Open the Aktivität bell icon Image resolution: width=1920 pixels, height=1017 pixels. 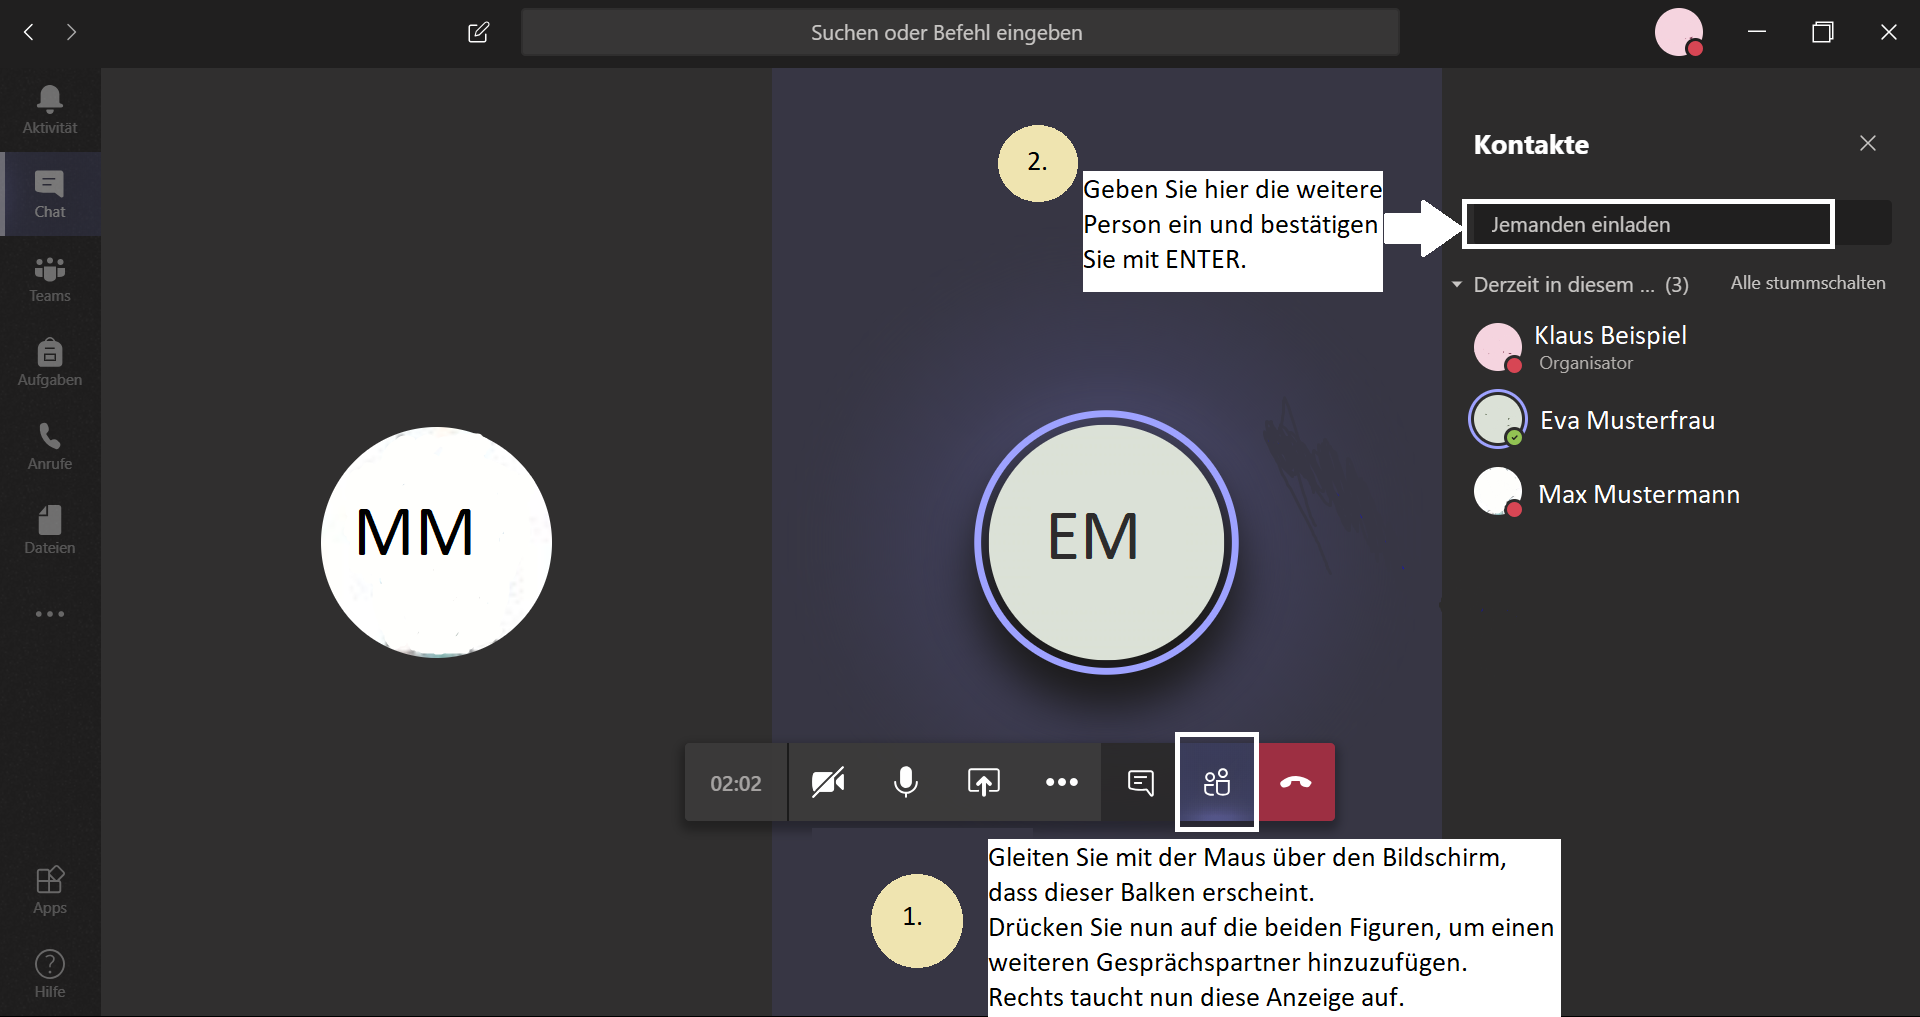click(50, 109)
